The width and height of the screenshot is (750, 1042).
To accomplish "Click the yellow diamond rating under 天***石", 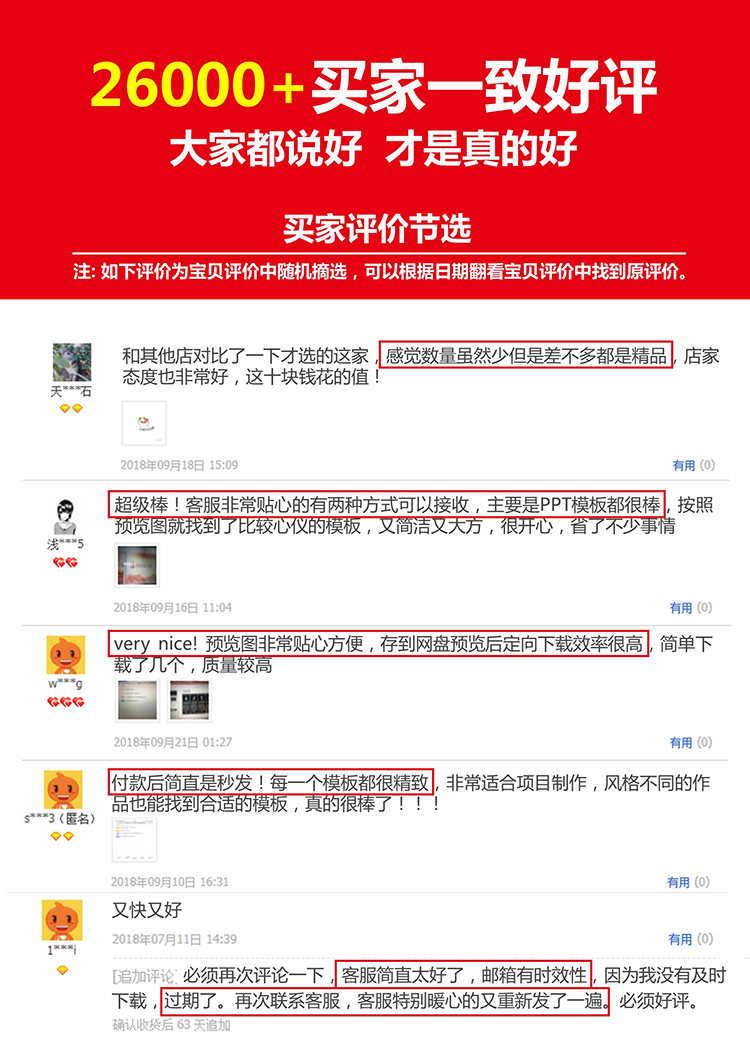I will (x=71, y=409).
